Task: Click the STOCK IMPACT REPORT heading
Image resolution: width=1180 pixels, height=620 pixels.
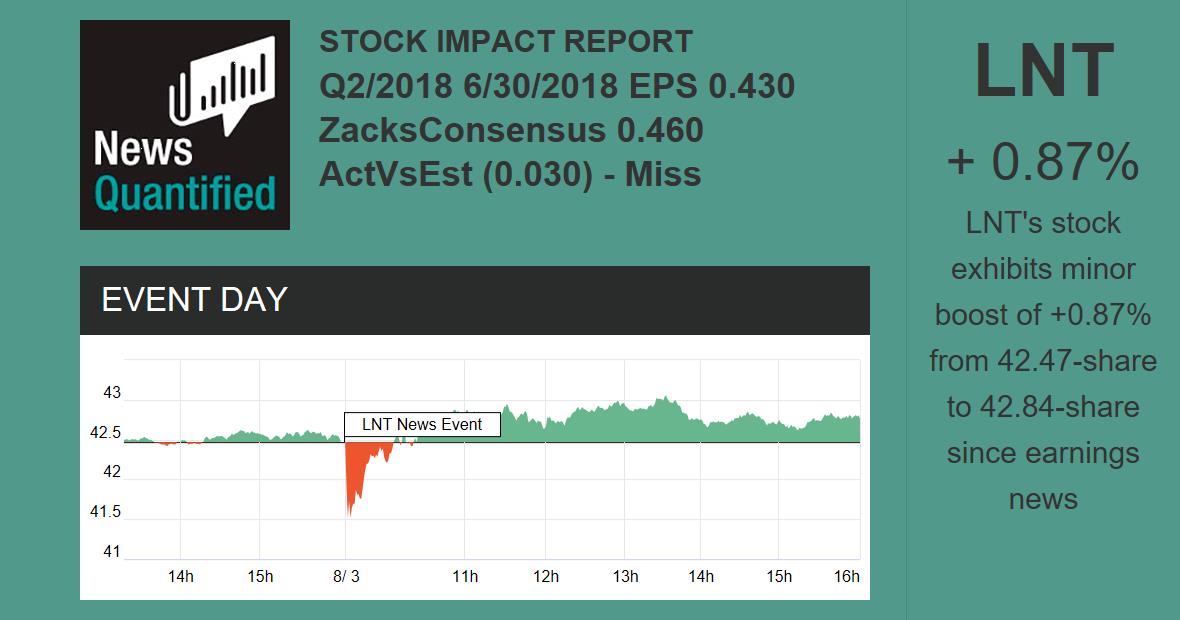Action: (505, 42)
